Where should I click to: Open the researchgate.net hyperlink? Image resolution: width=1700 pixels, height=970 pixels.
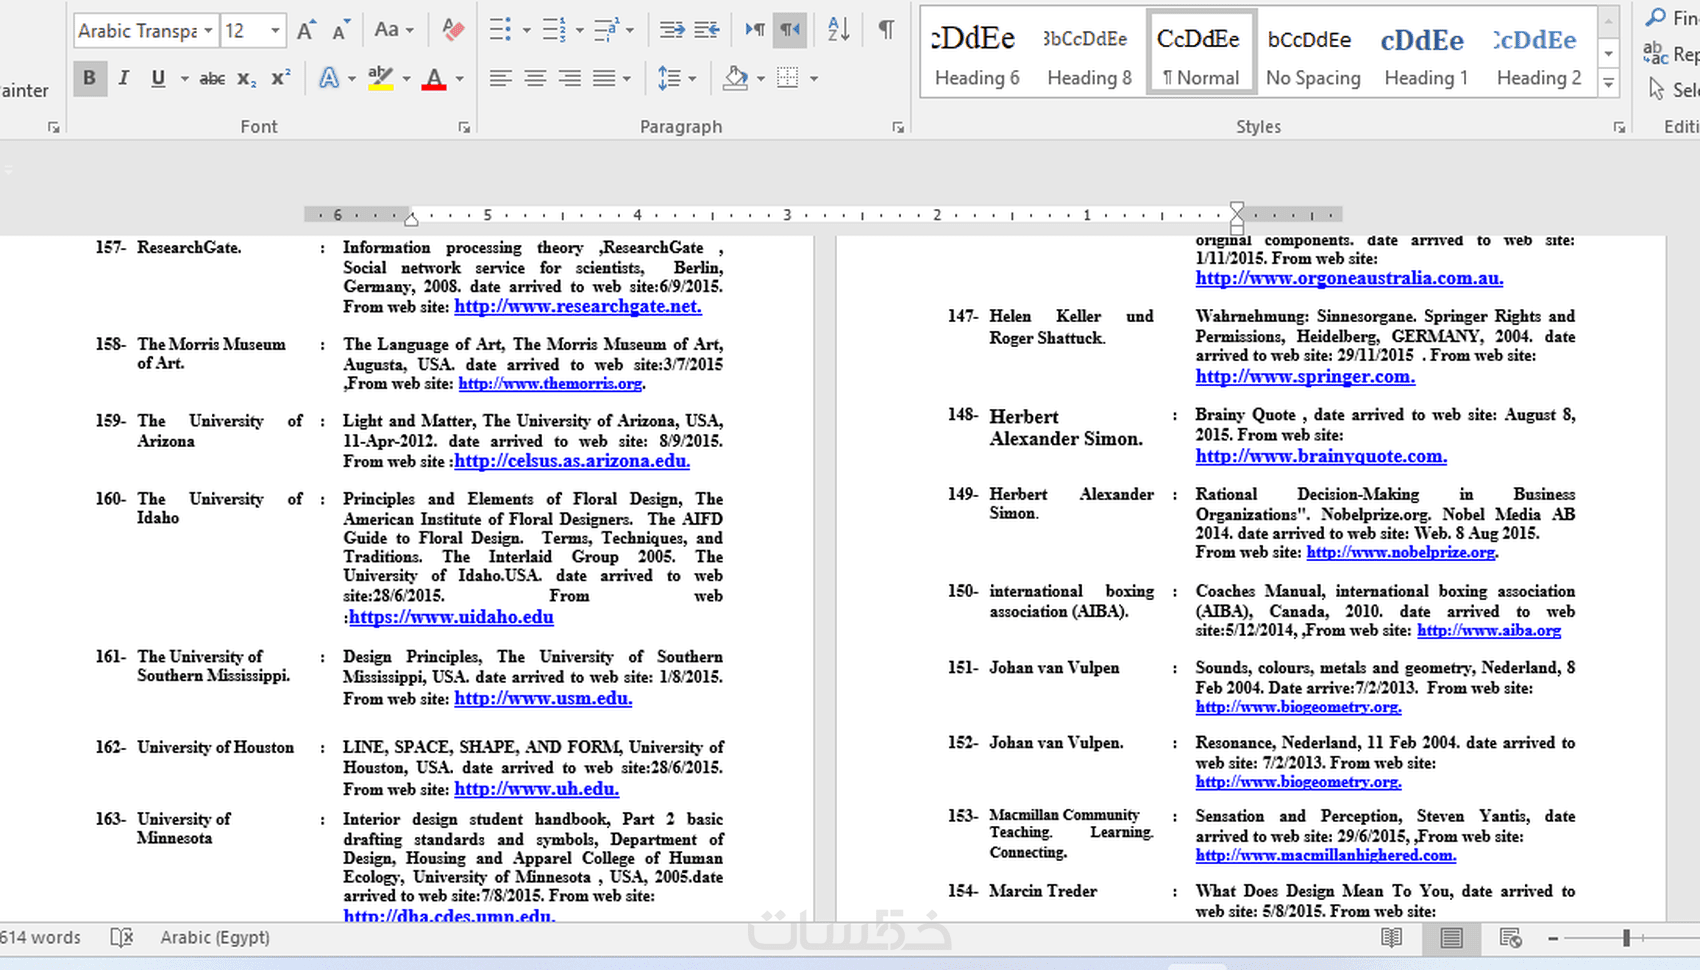point(577,307)
